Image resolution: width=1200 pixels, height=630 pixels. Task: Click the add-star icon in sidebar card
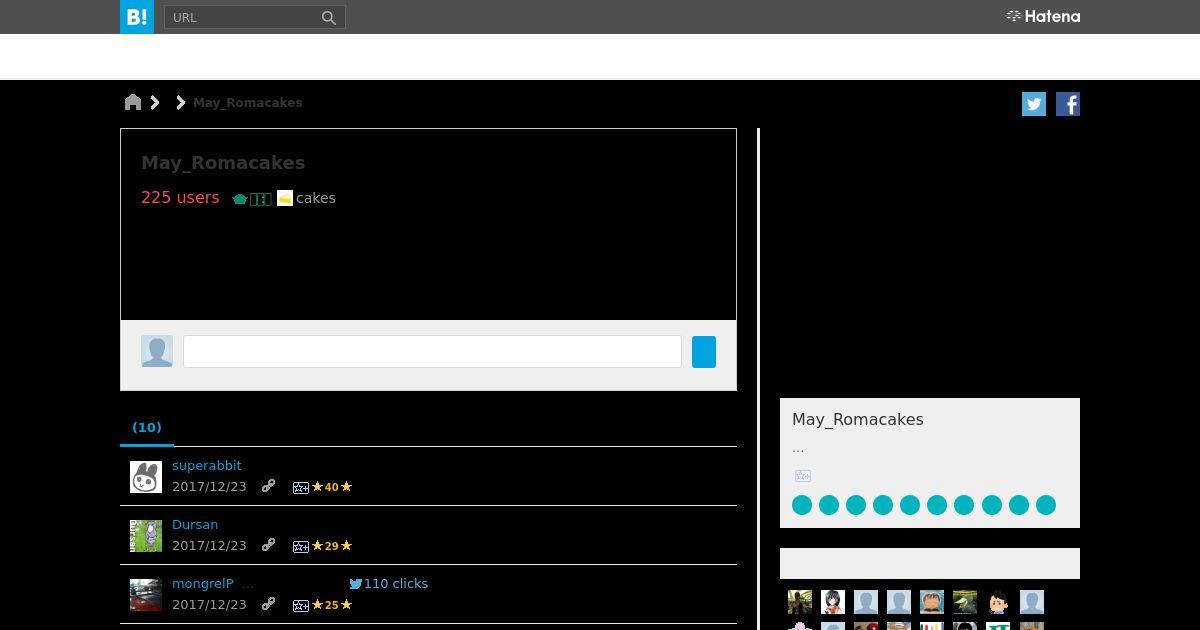click(x=803, y=476)
